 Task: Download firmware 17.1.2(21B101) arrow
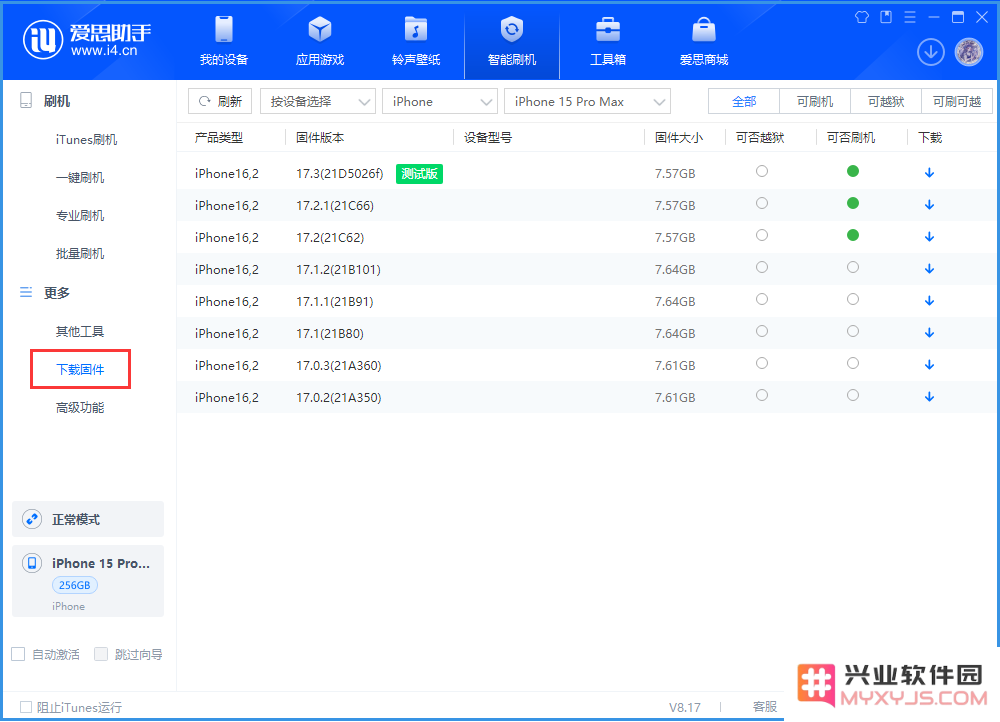[x=929, y=269]
